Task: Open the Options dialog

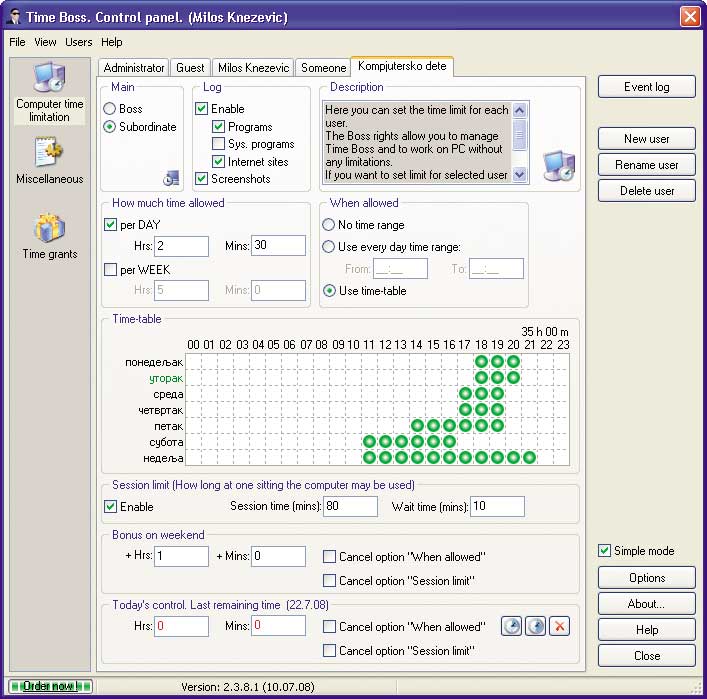Action: pos(647,578)
